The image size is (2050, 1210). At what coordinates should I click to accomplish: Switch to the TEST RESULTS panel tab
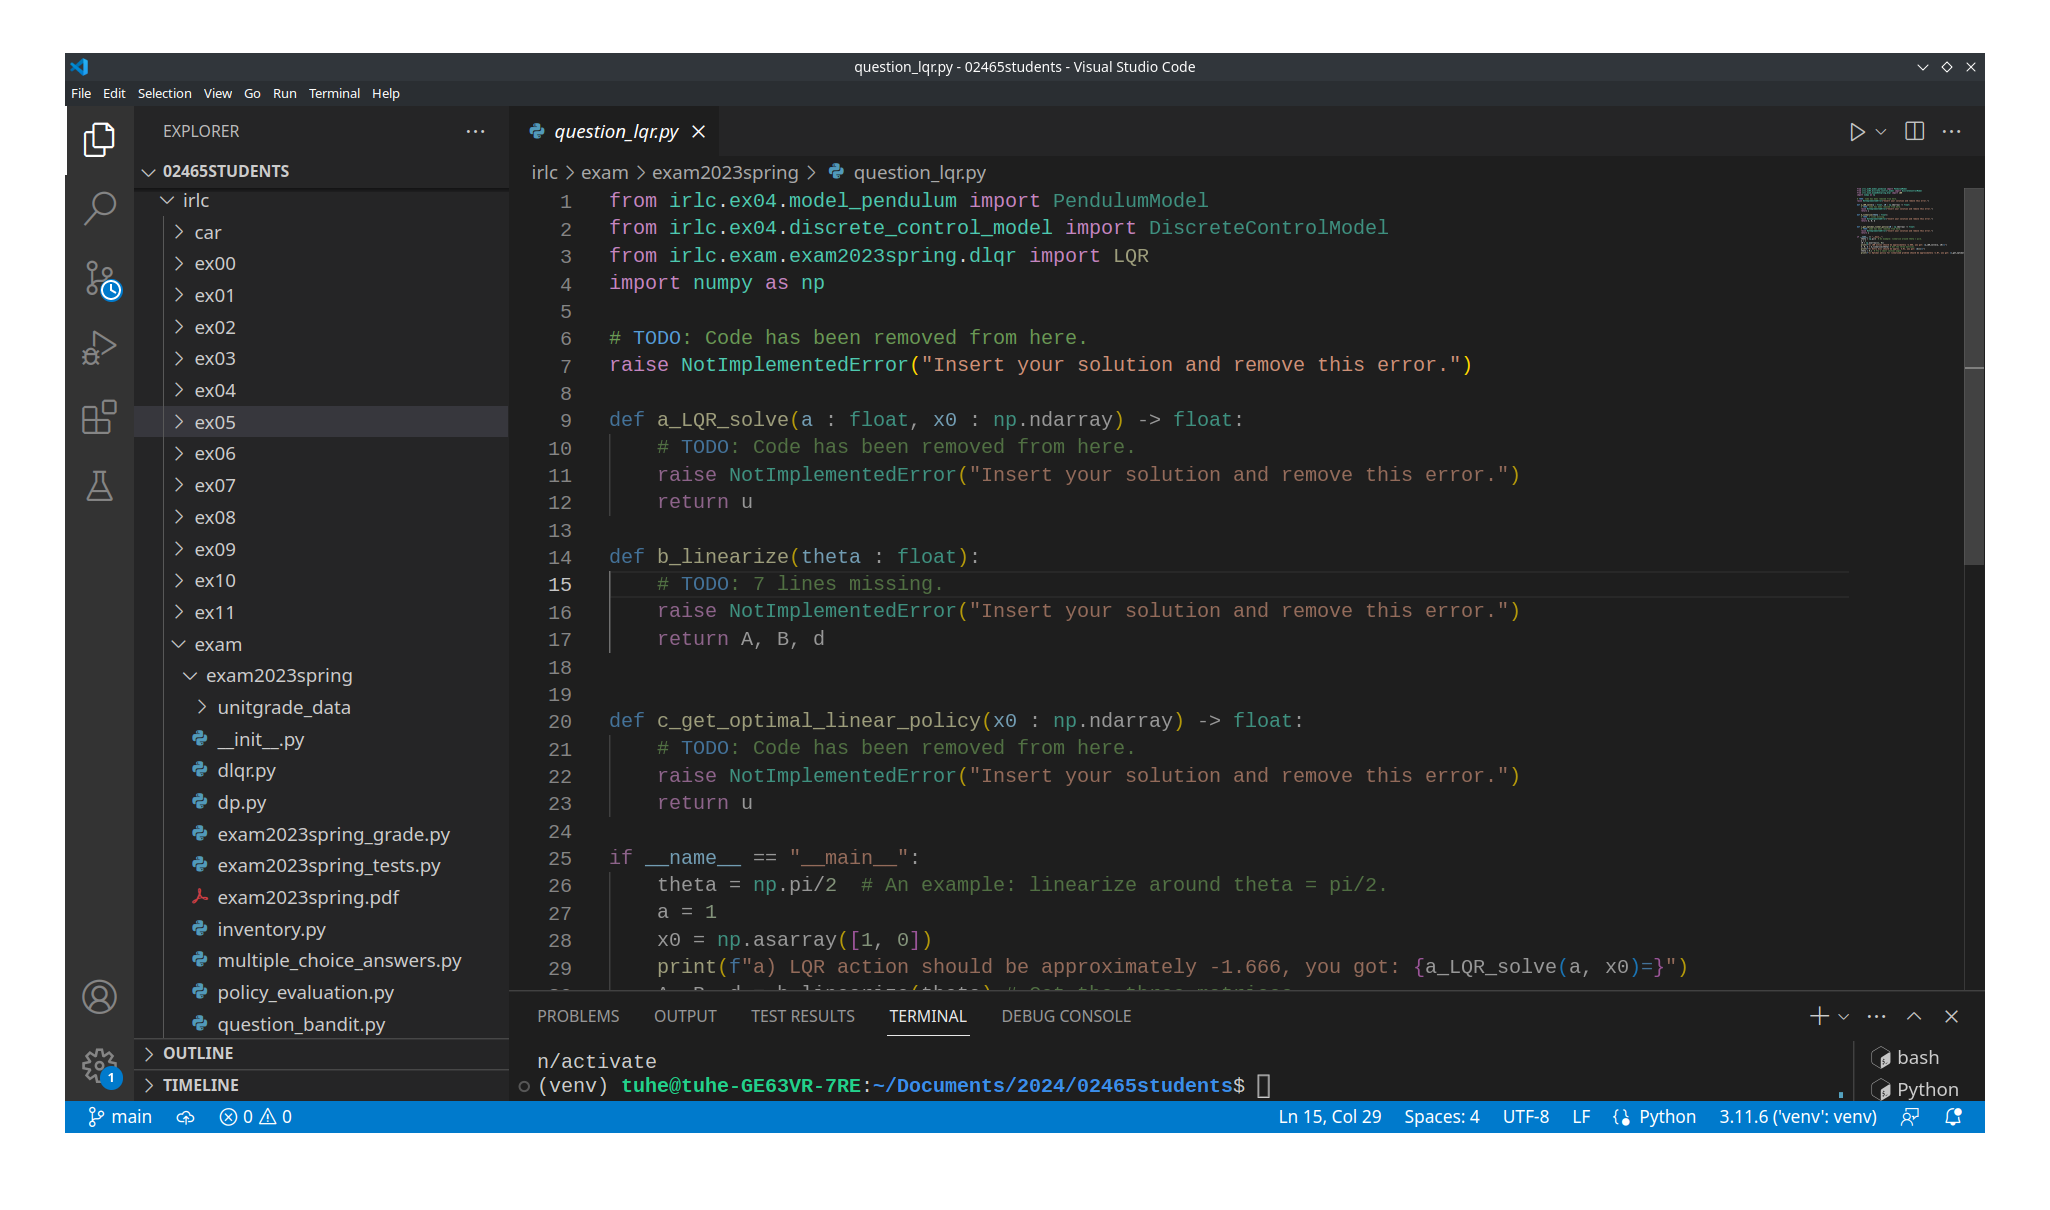click(x=803, y=1016)
